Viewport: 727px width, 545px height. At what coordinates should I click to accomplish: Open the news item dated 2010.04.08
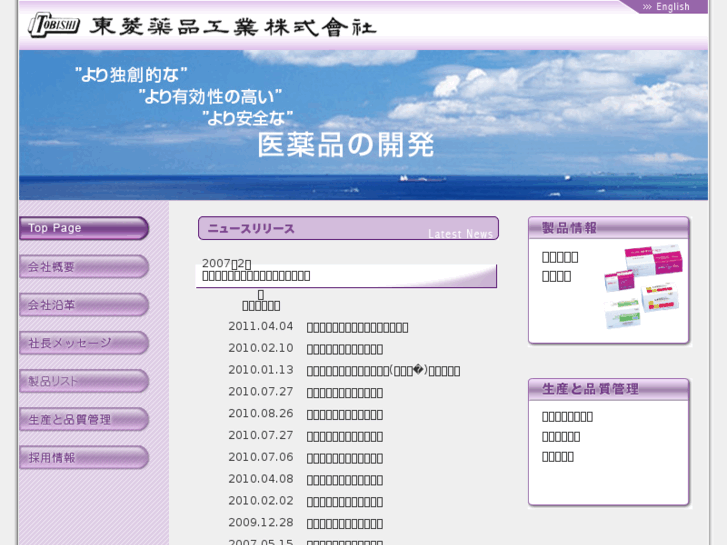345,480
